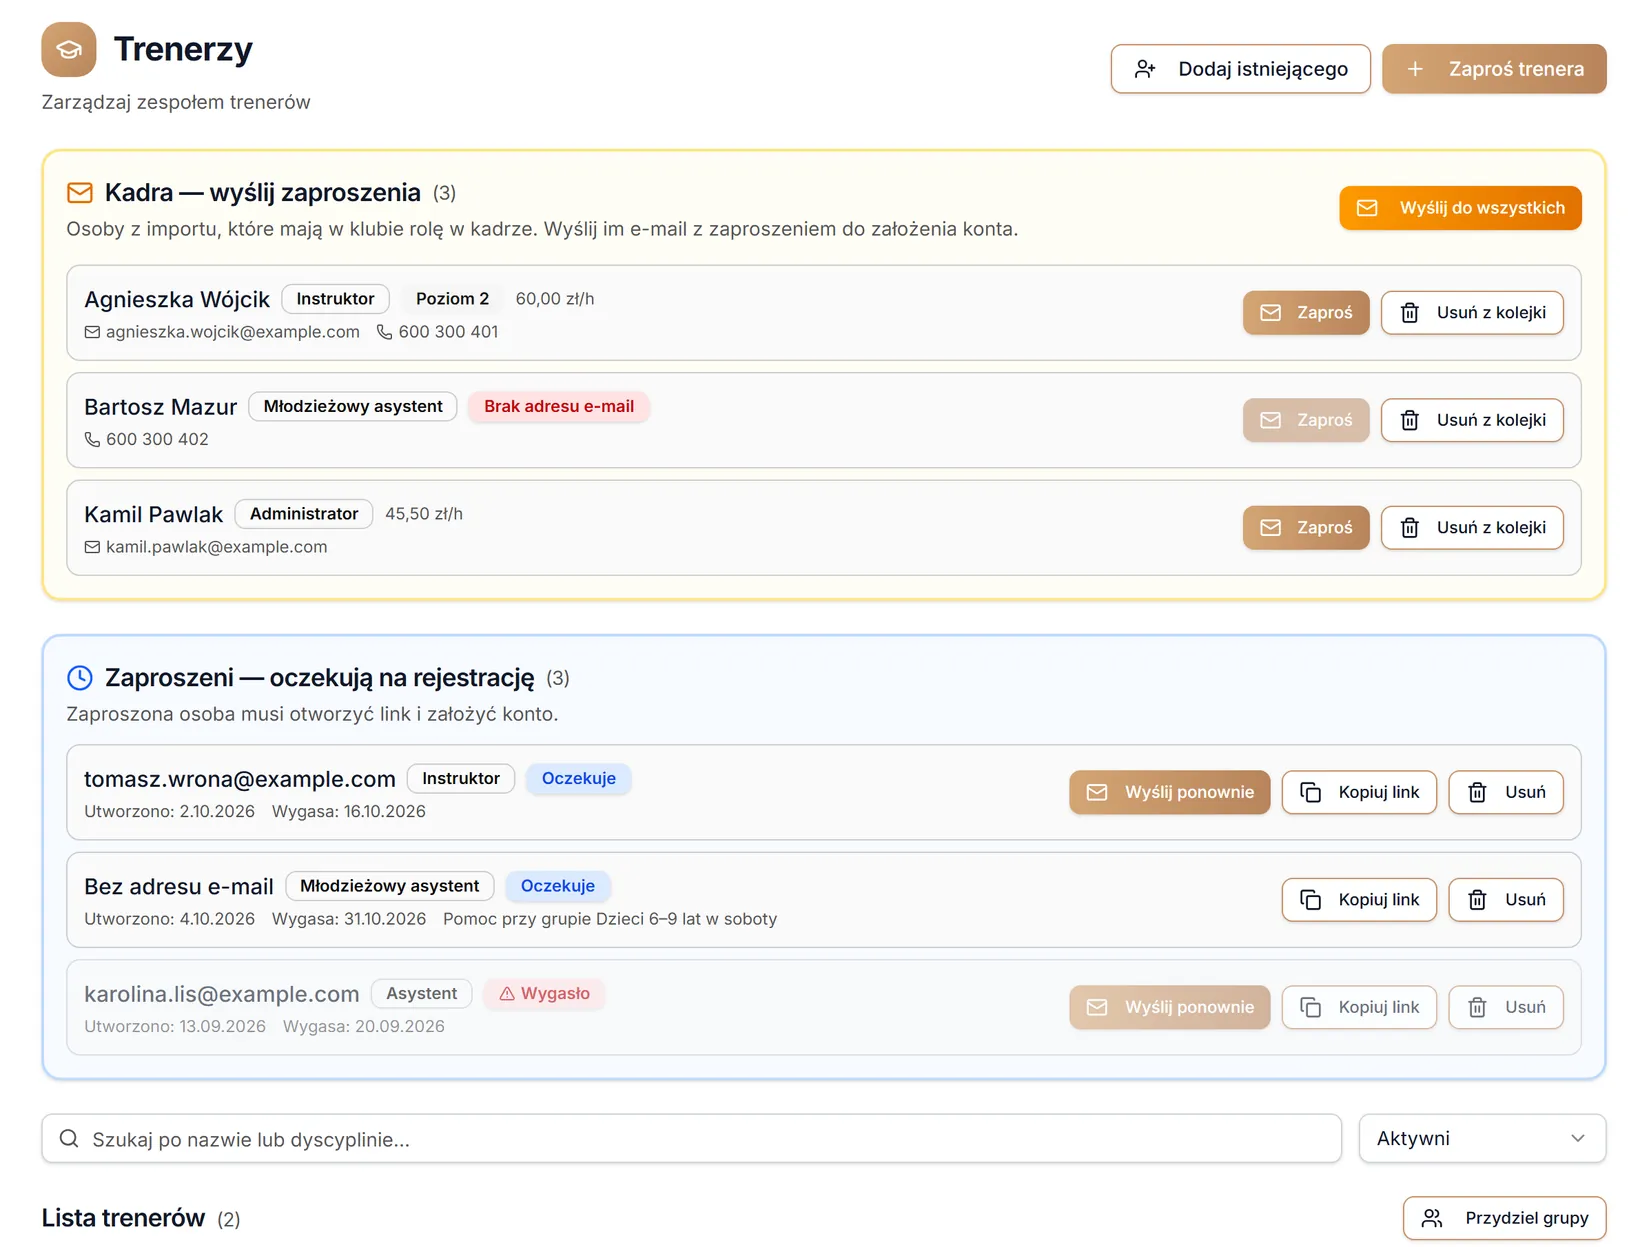Focus the search by name or discipline field

pyautogui.click(x=691, y=1139)
